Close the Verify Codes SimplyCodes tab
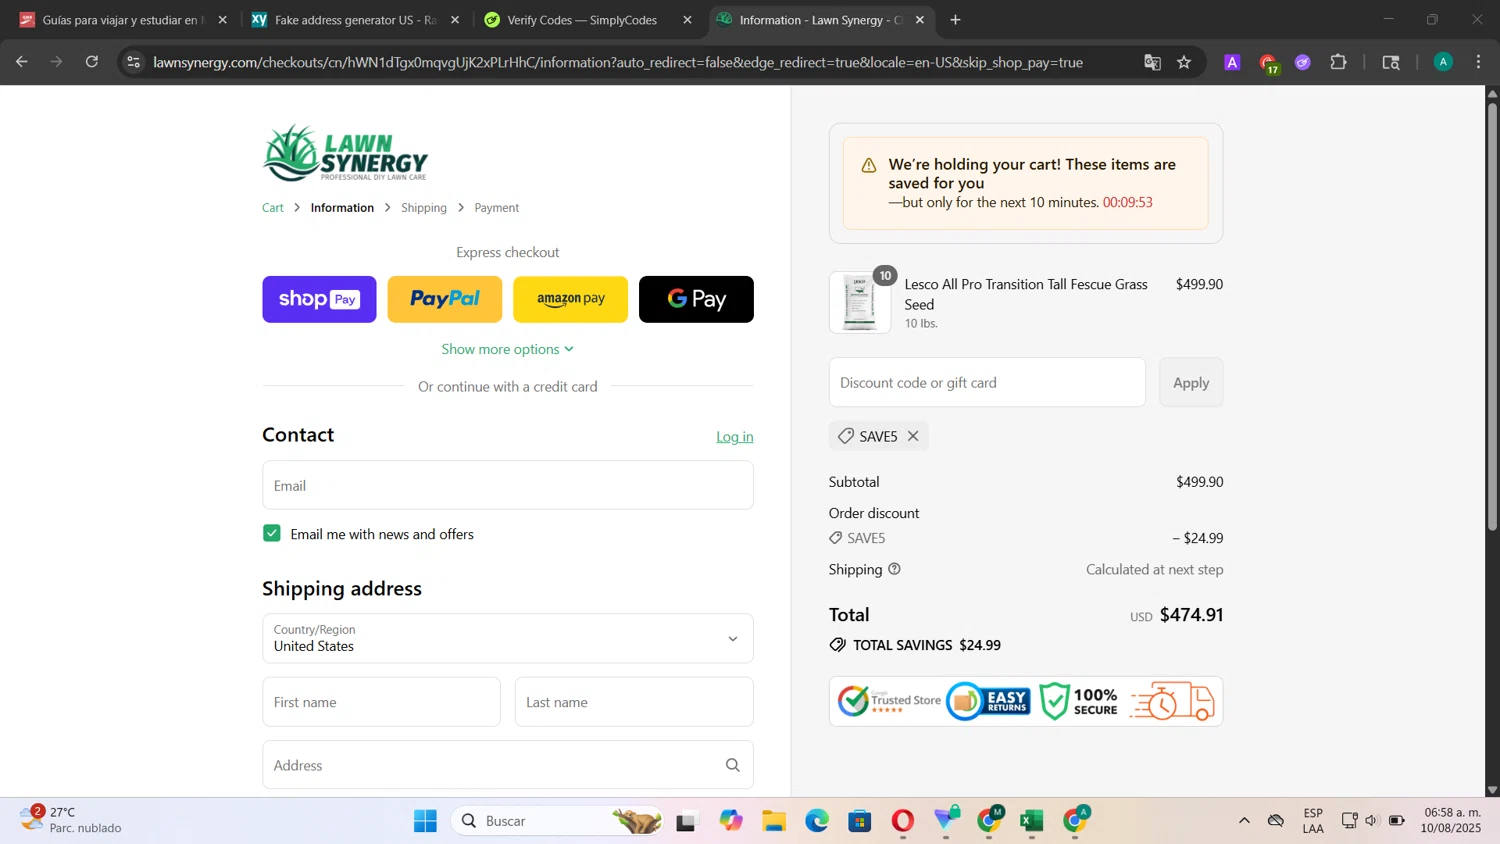This screenshot has height=844, width=1500. (x=687, y=20)
